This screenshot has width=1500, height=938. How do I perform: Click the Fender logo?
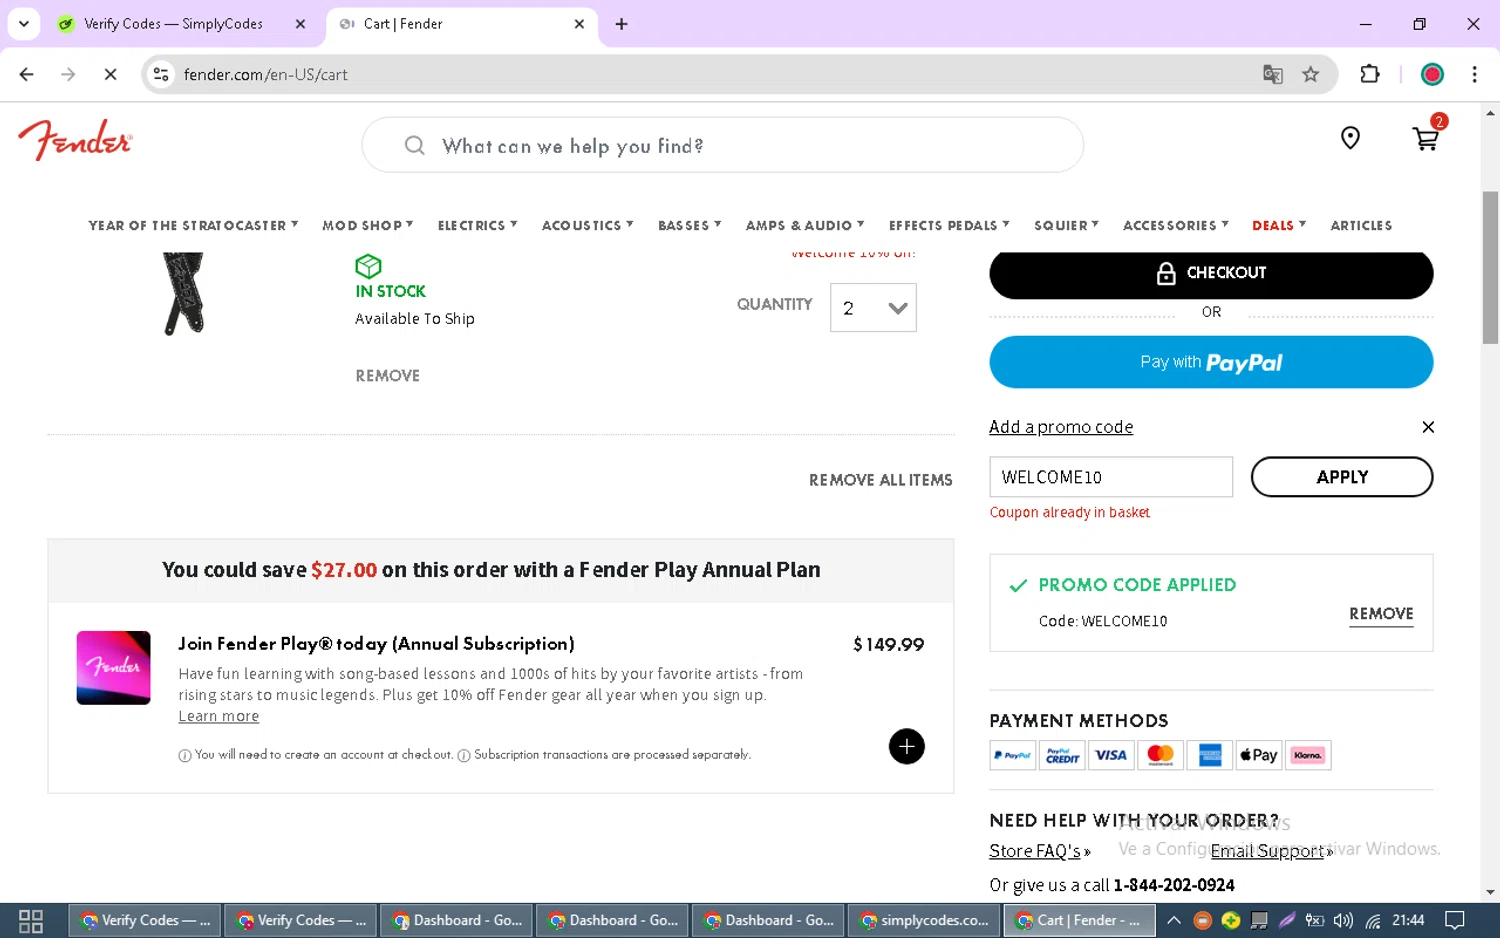[x=75, y=140]
